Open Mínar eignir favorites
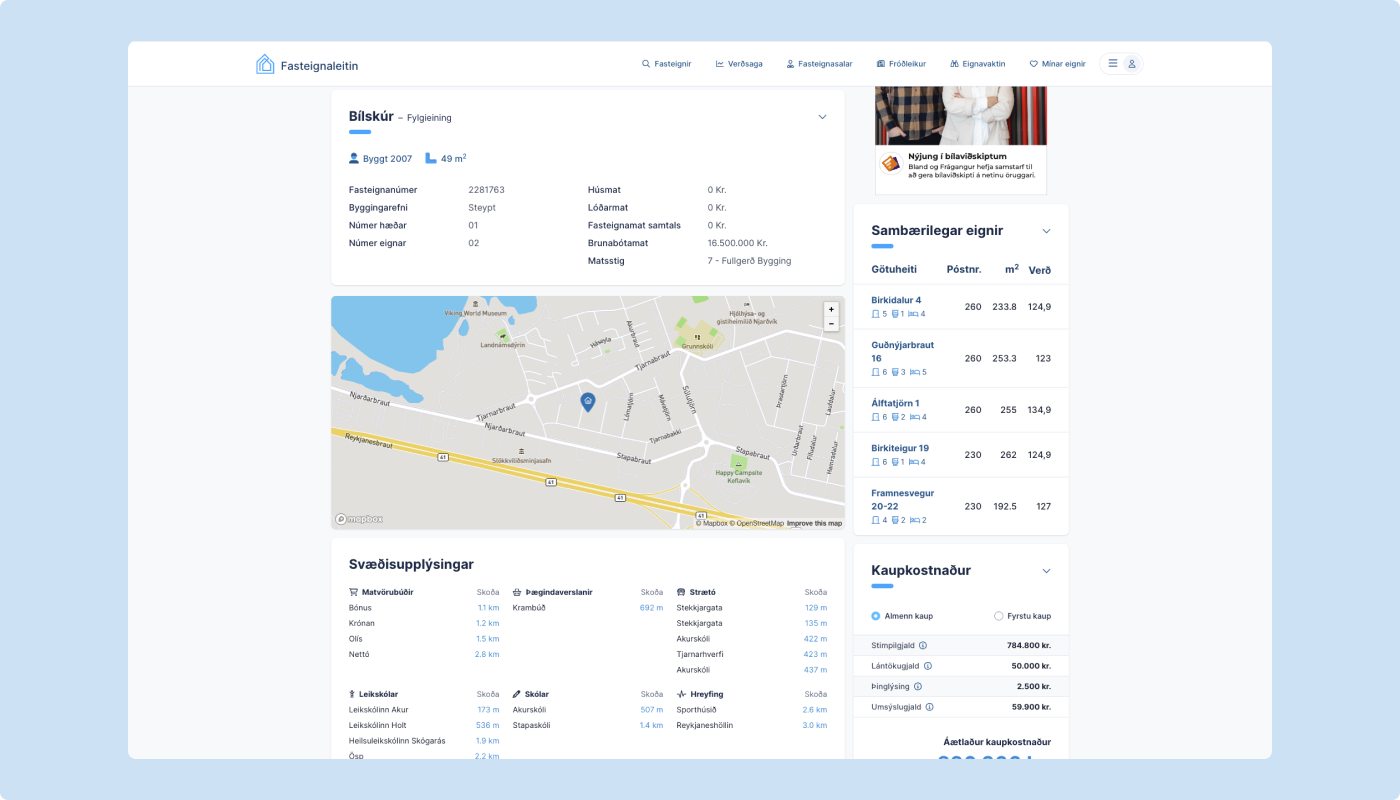This screenshot has height=800, width=1400. (1057, 64)
